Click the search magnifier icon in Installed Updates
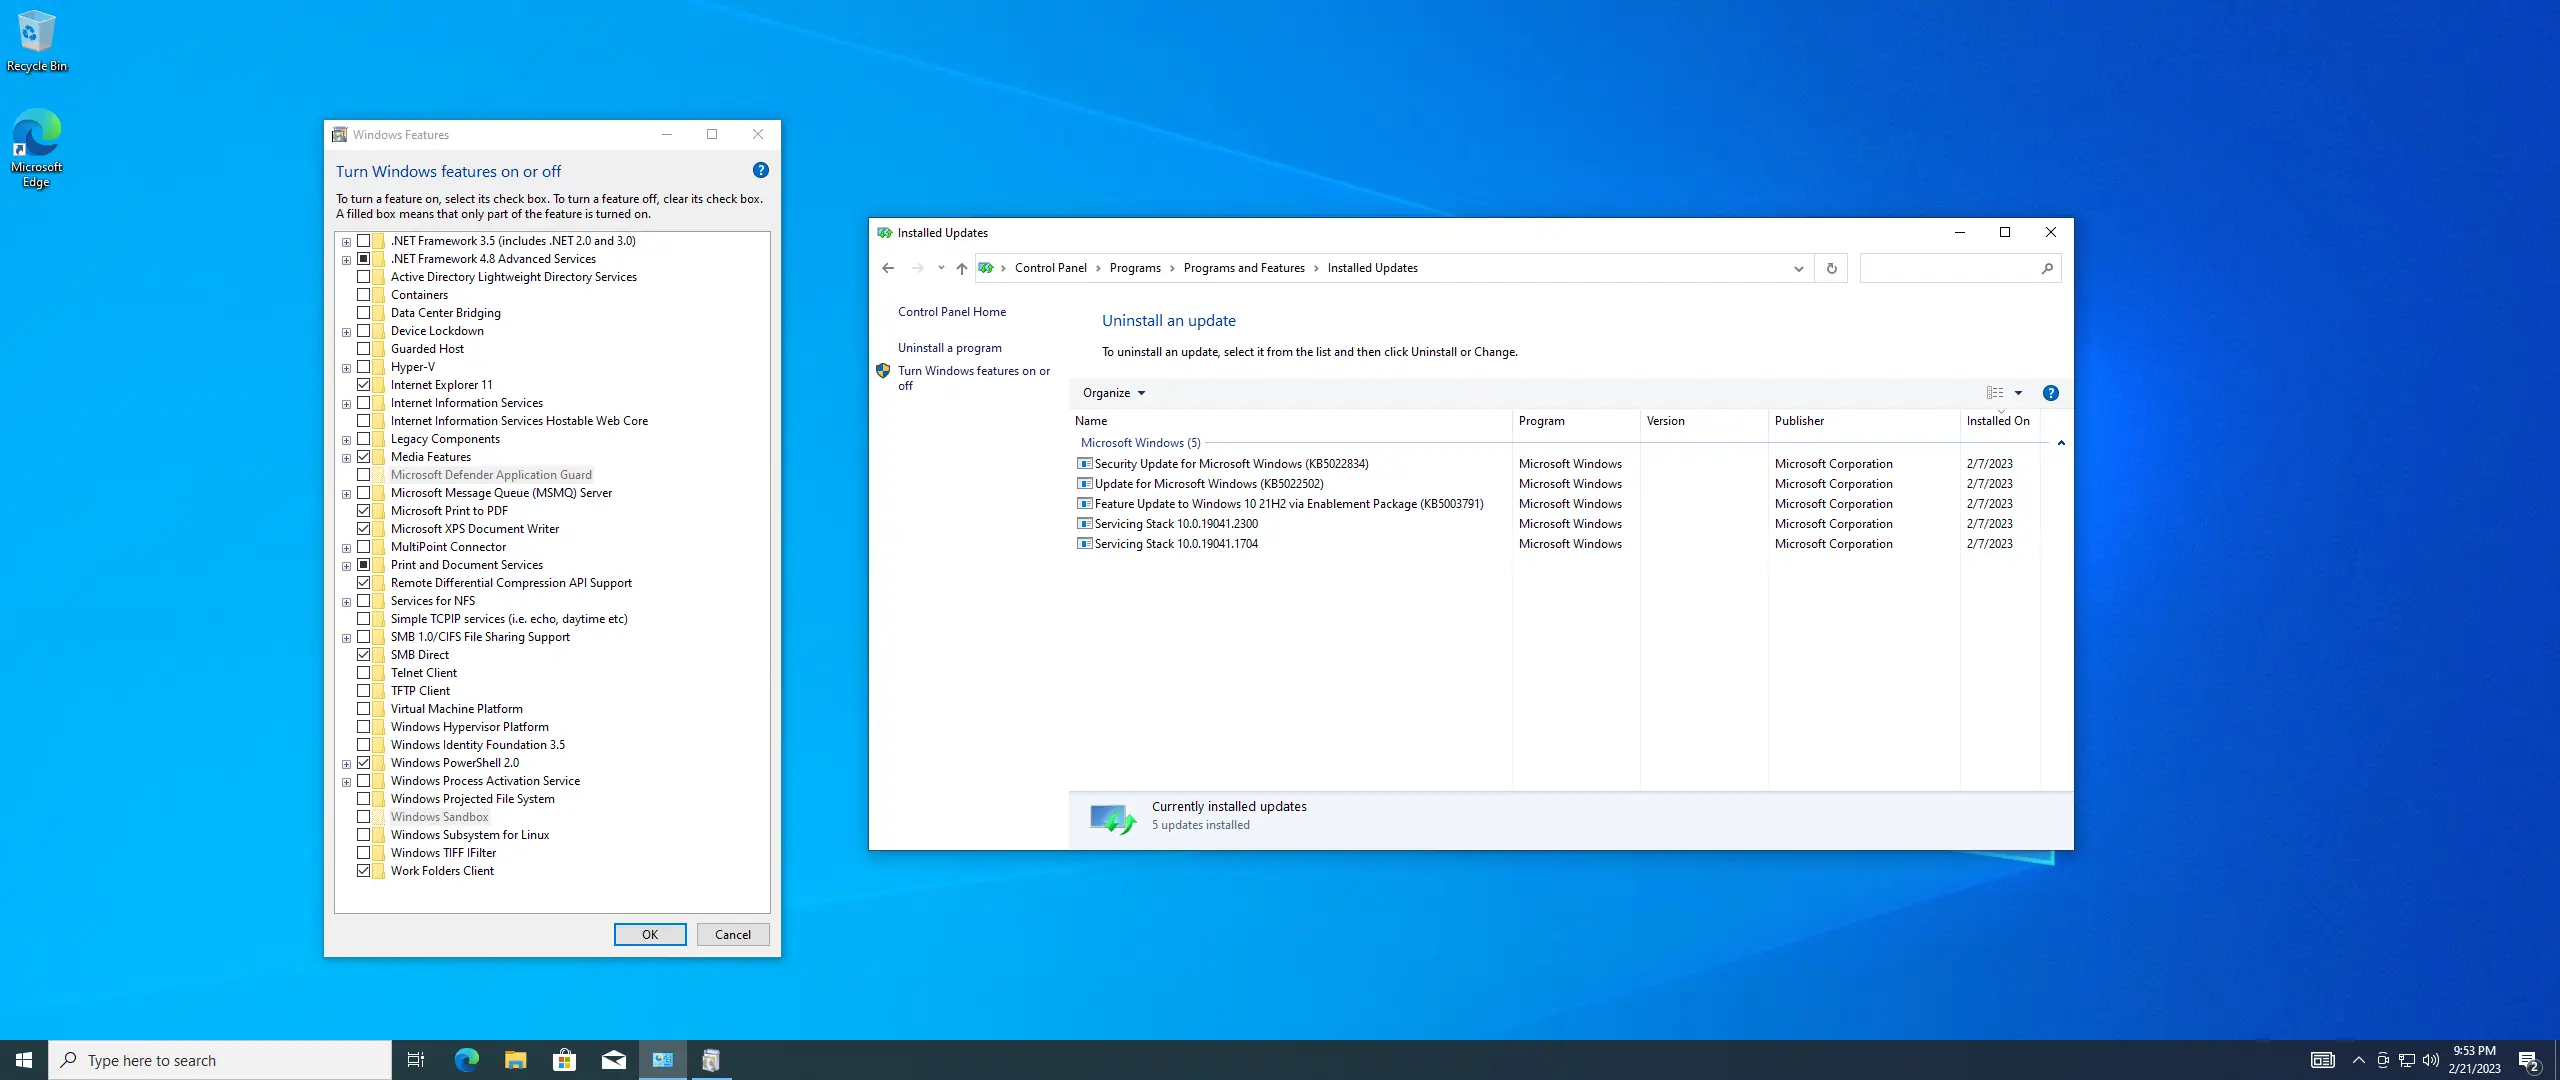This screenshot has height=1080, width=2560. click(x=2046, y=268)
